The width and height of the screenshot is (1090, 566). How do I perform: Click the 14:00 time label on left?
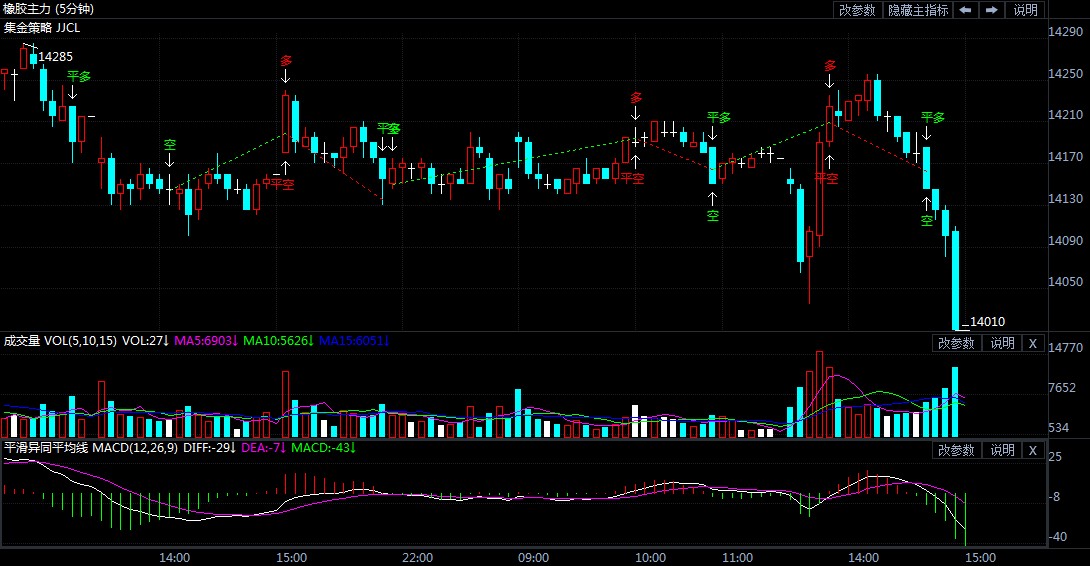pos(174,558)
